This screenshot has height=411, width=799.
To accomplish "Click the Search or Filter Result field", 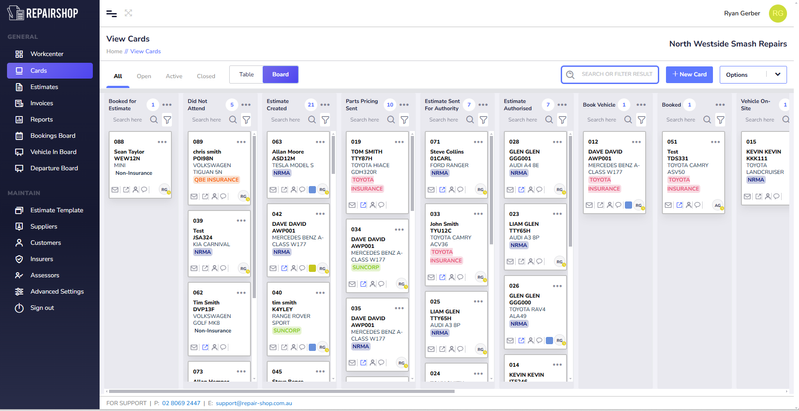I will click(610, 75).
